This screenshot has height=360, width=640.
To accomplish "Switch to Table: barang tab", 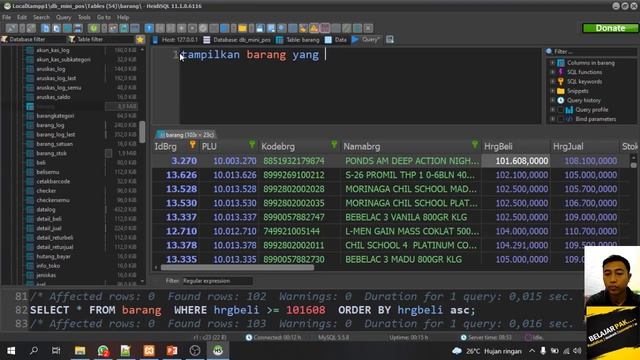I will pos(298,40).
